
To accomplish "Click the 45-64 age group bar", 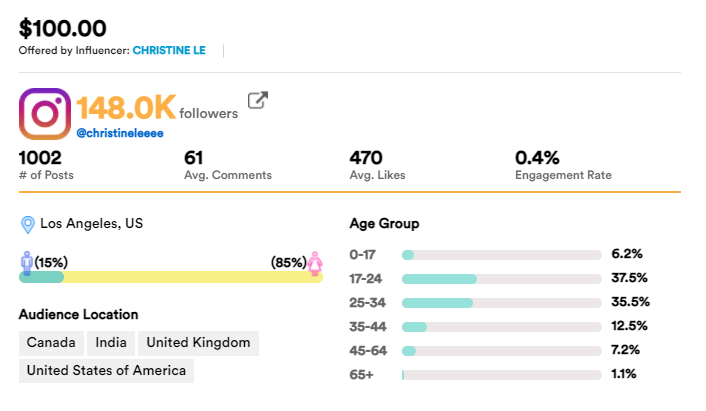I will pos(501,351).
